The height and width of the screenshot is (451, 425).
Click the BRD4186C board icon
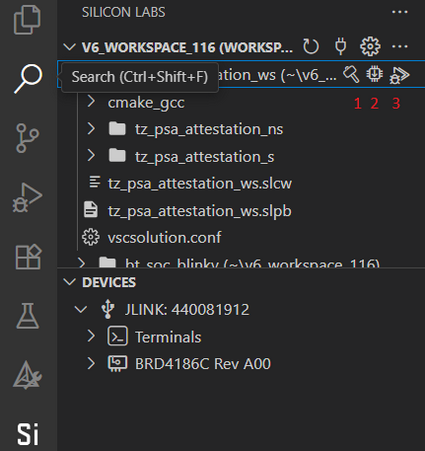(x=117, y=364)
